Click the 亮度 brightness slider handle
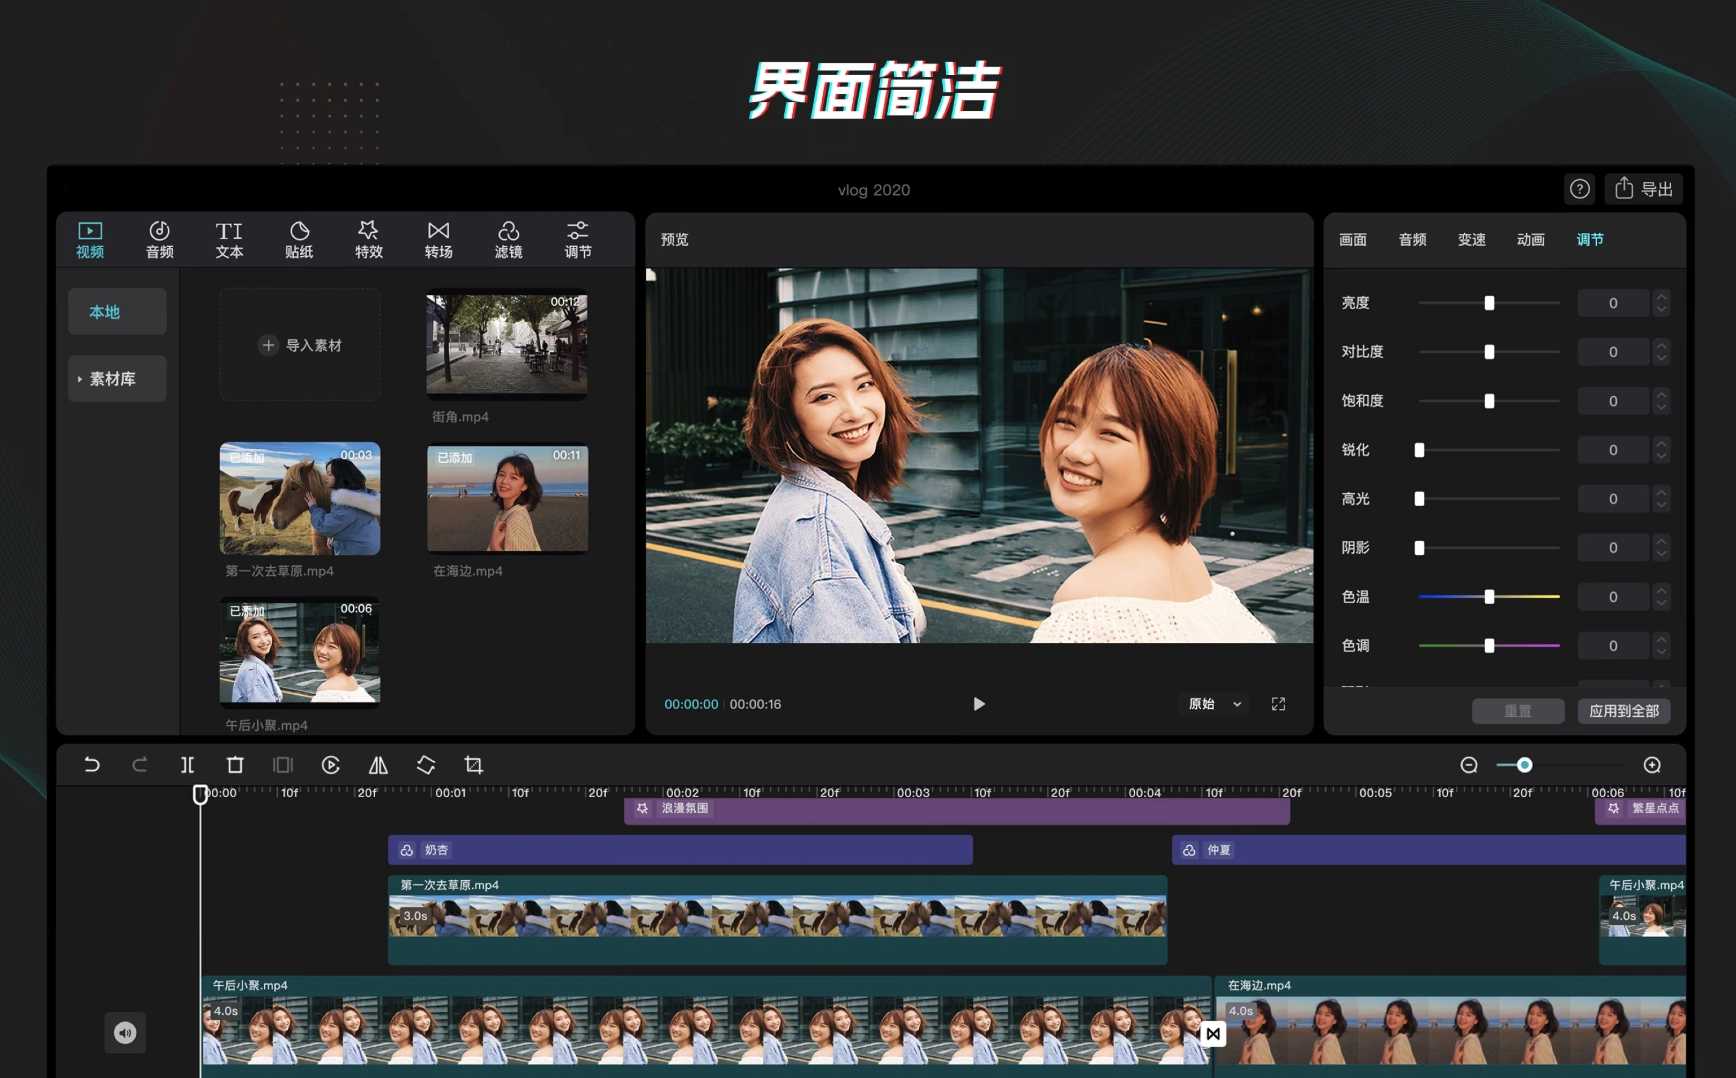1736x1078 pixels. pos(1489,303)
